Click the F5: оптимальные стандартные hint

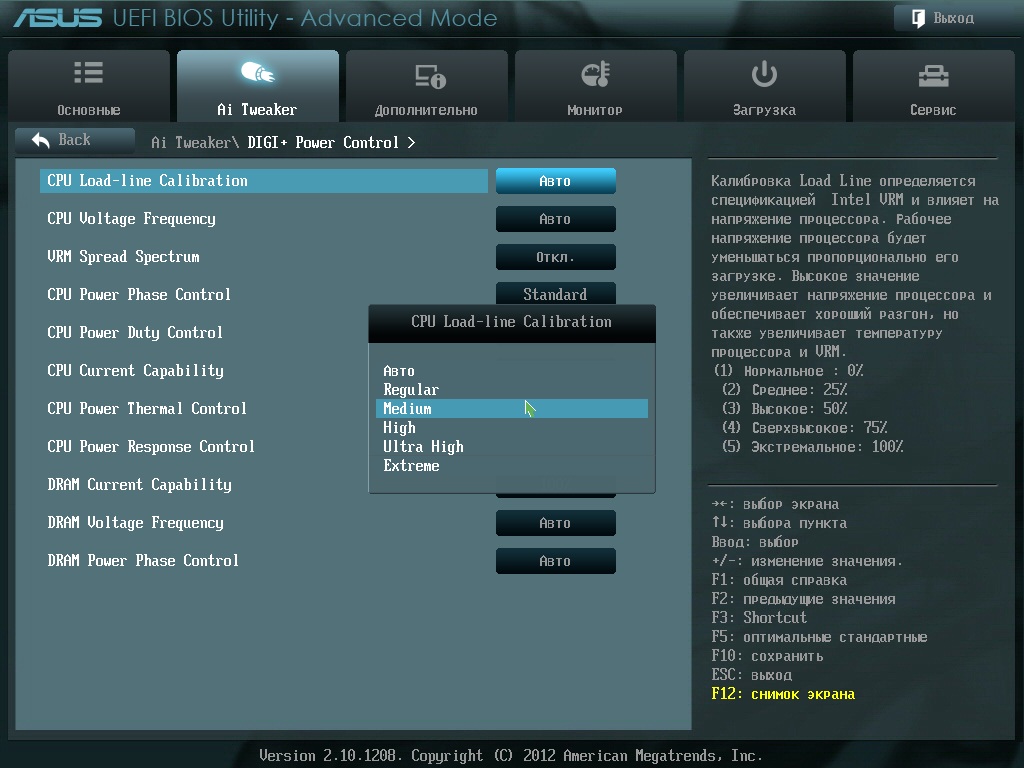pyautogui.click(x=820, y=637)
